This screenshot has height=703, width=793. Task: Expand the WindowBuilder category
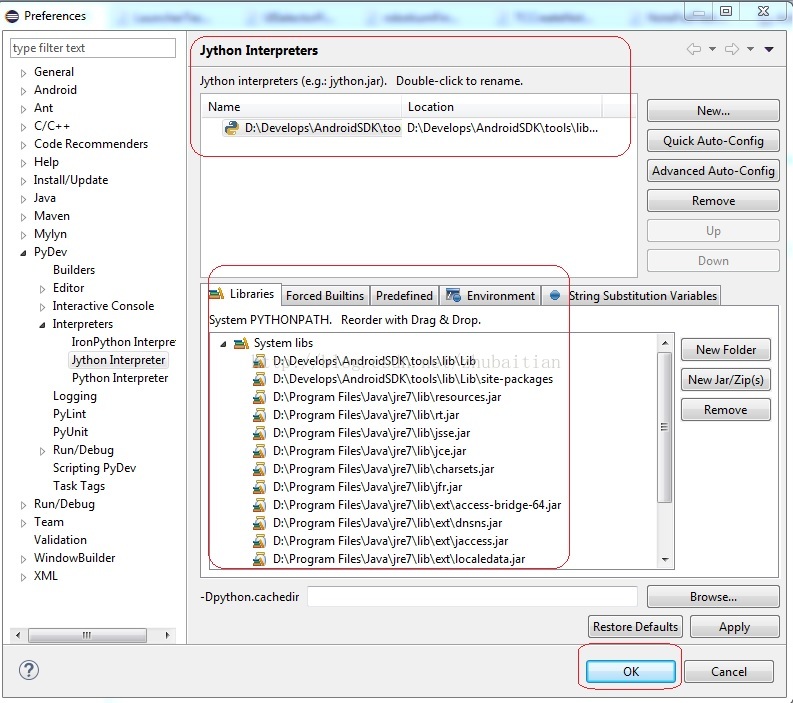(23, 559)
